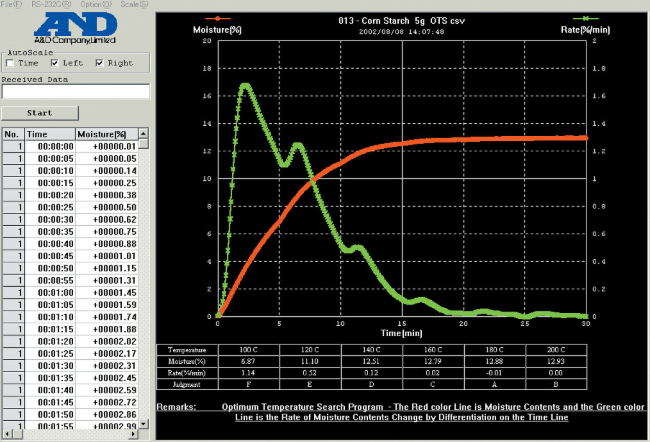Enable the Time autoscale checkbox

tap(10, 63)
